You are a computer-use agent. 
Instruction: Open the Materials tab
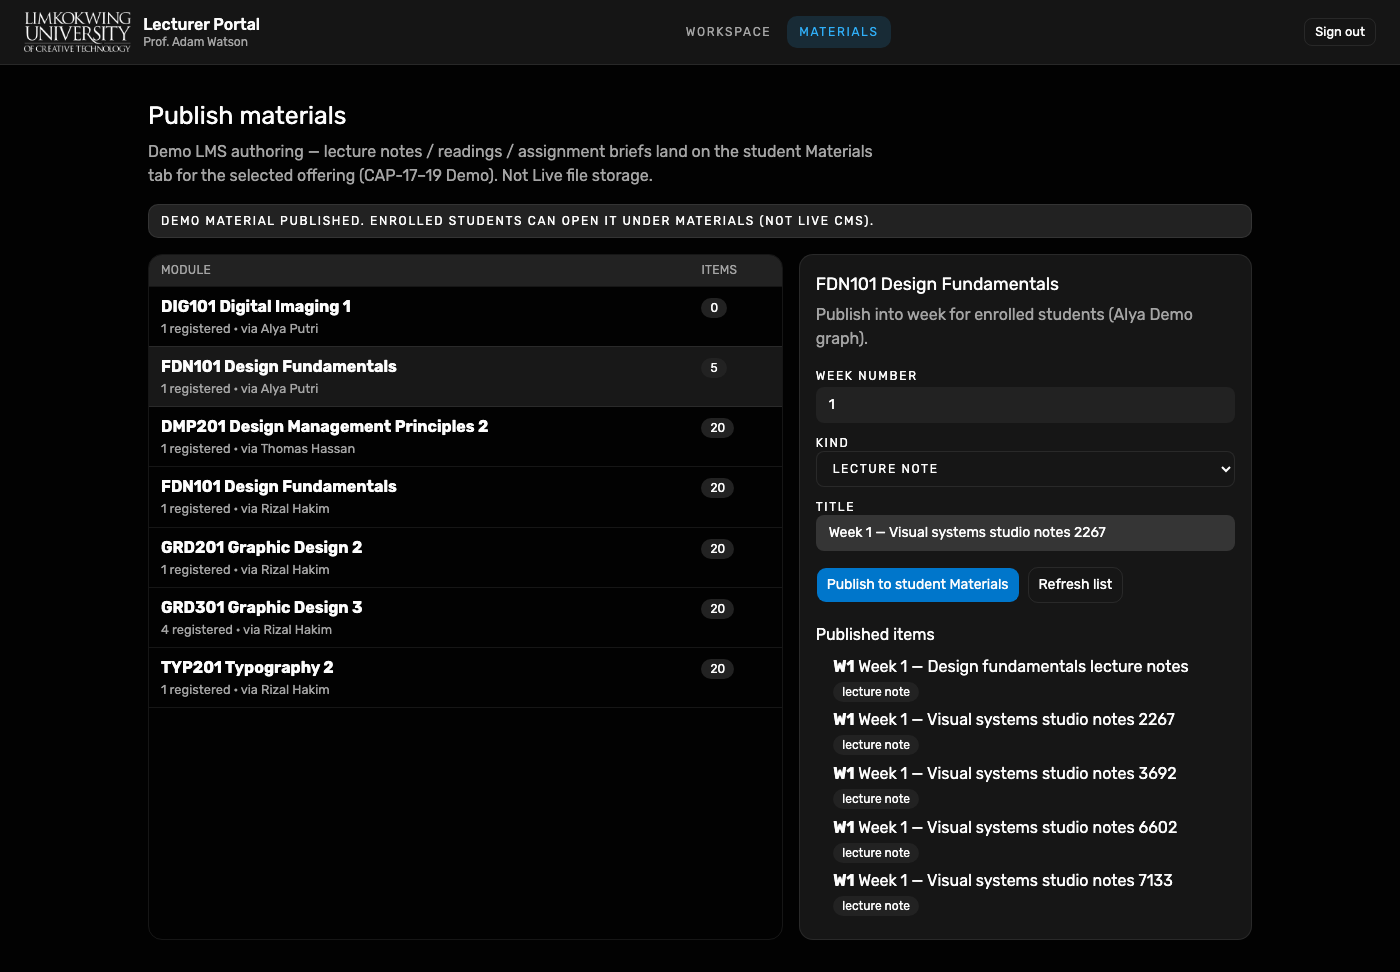click(838, 32)
